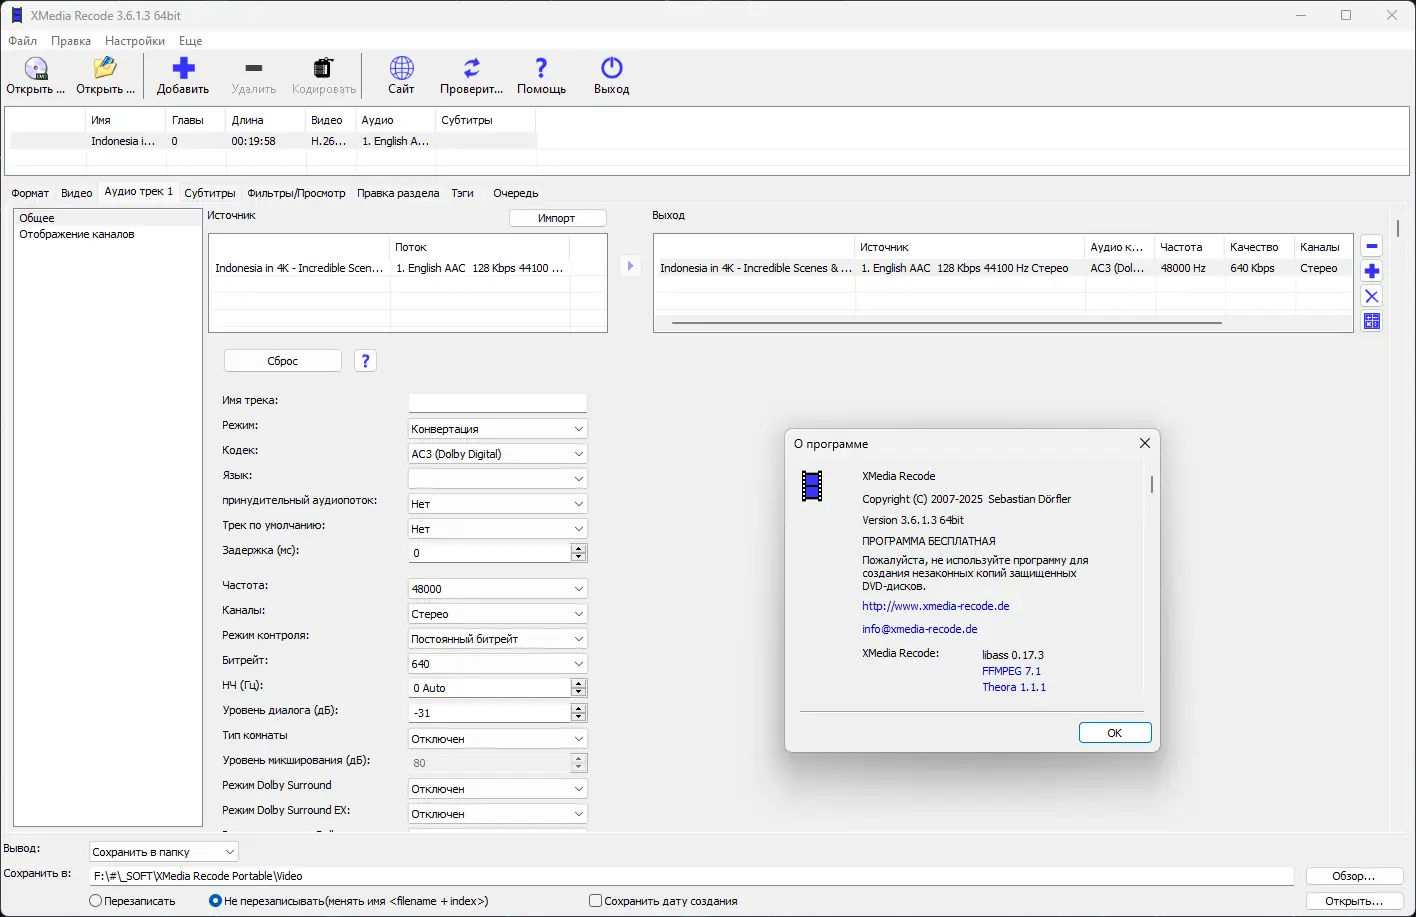This screenshot has height=917, width=1416.
Task: Click the Проверить update arrows icon
Action: 471,68
